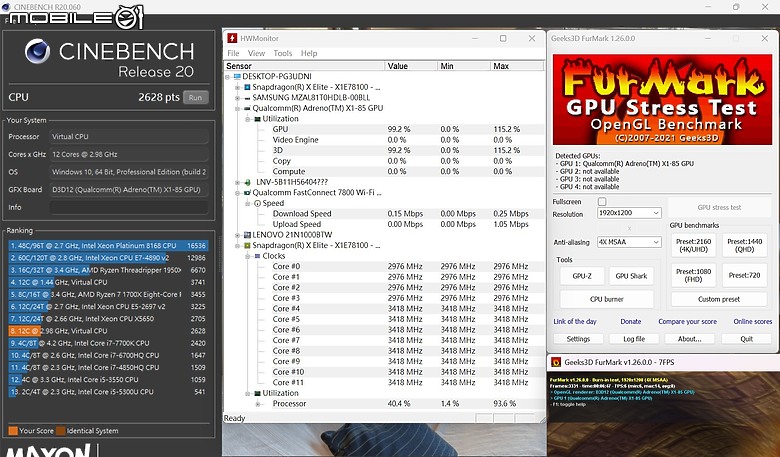
Task: Enable the FurMark Fullscreen checkbox
Action: pyautogui.click(x=602, y=201)
